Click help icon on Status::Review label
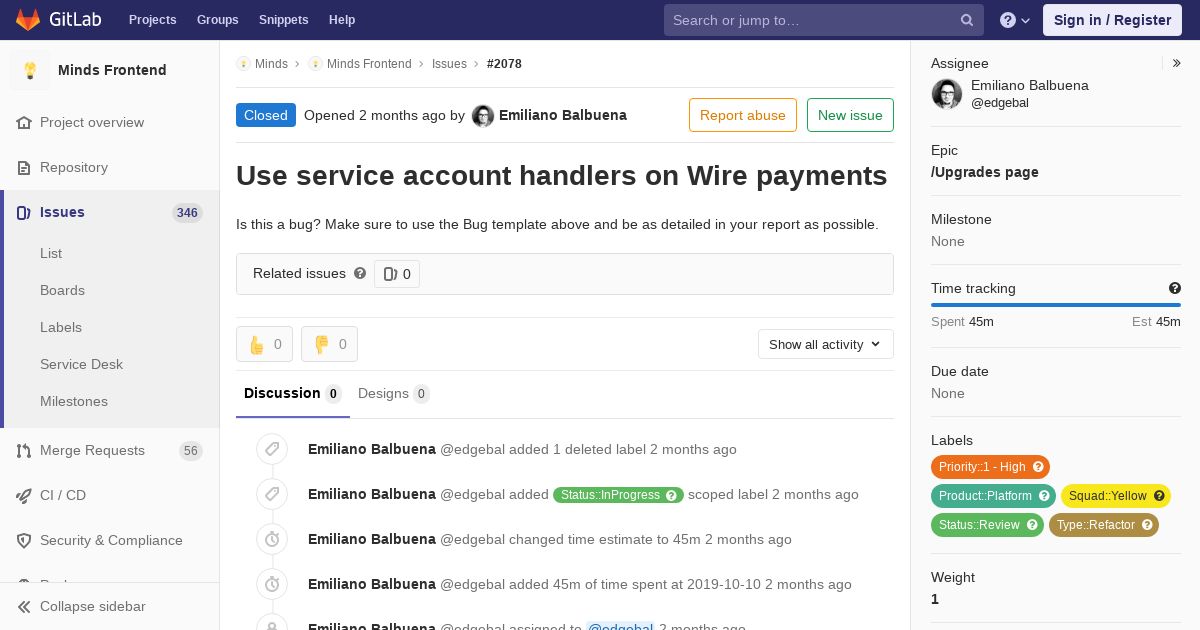 coord(1032,525)
